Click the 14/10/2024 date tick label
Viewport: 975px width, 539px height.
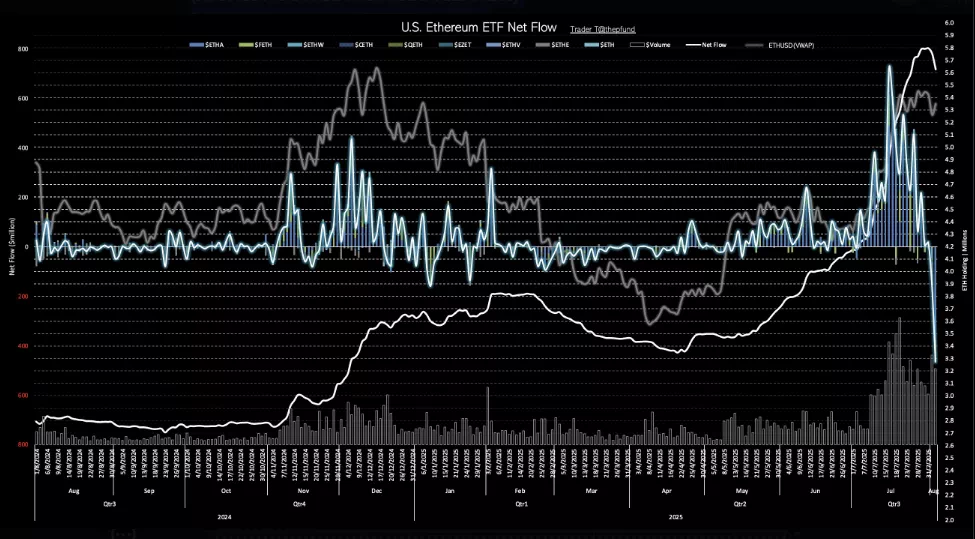click(x=219, y=464)
